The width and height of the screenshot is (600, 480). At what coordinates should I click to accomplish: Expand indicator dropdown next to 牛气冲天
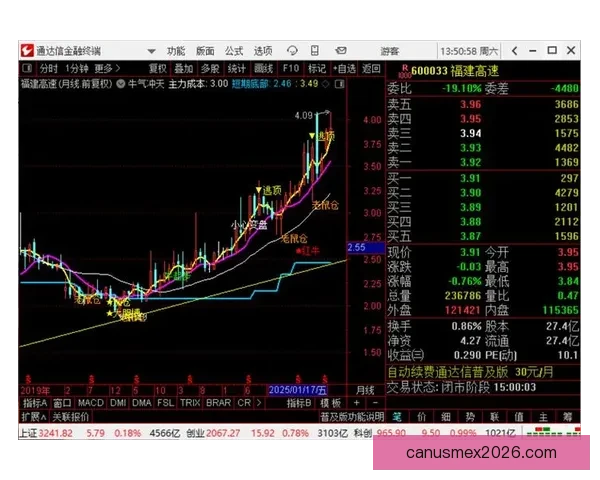click(121, 84)
